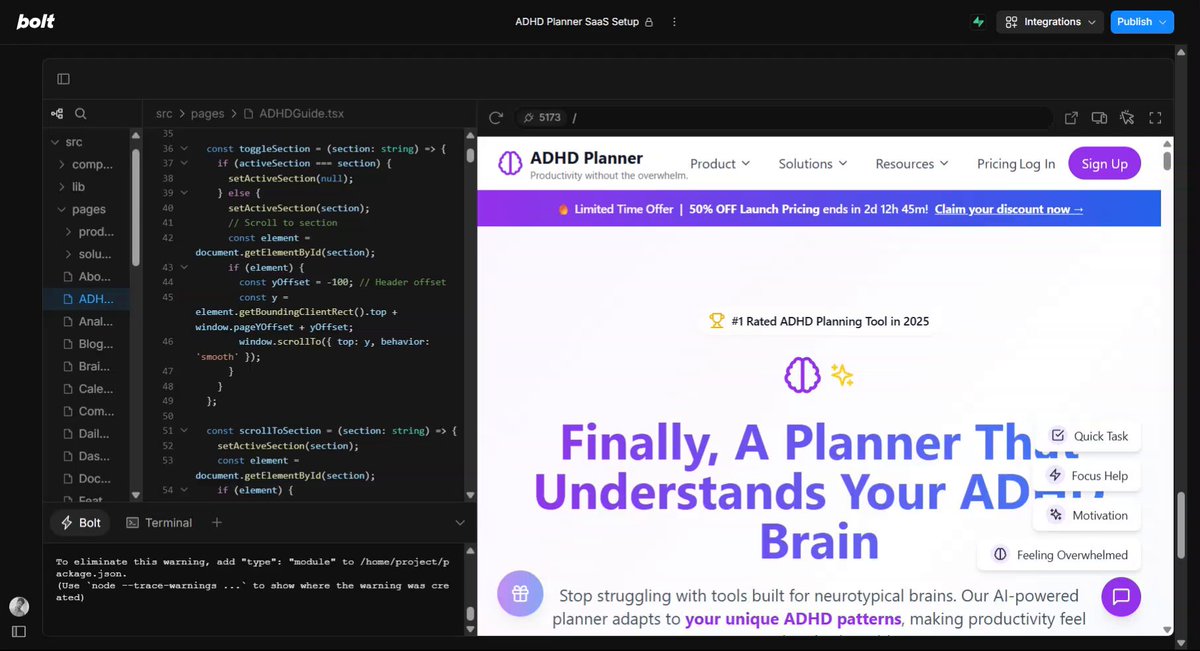Click the Focus Help button
The width and height of the screenshot is (1200, 651).
[1088, 475]
